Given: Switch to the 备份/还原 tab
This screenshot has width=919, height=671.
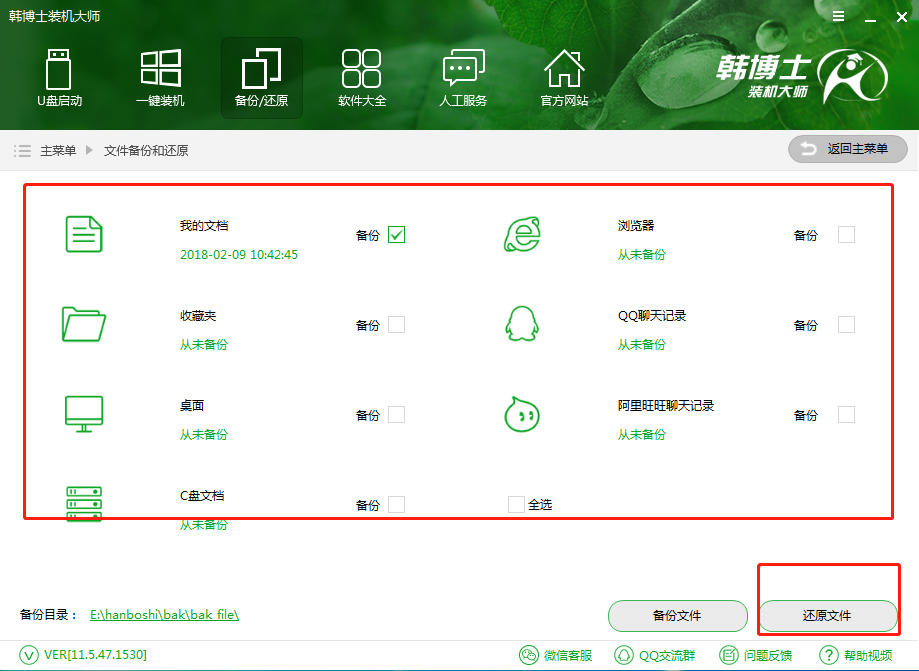Looking at the screenshot, I should coord(261,78).
